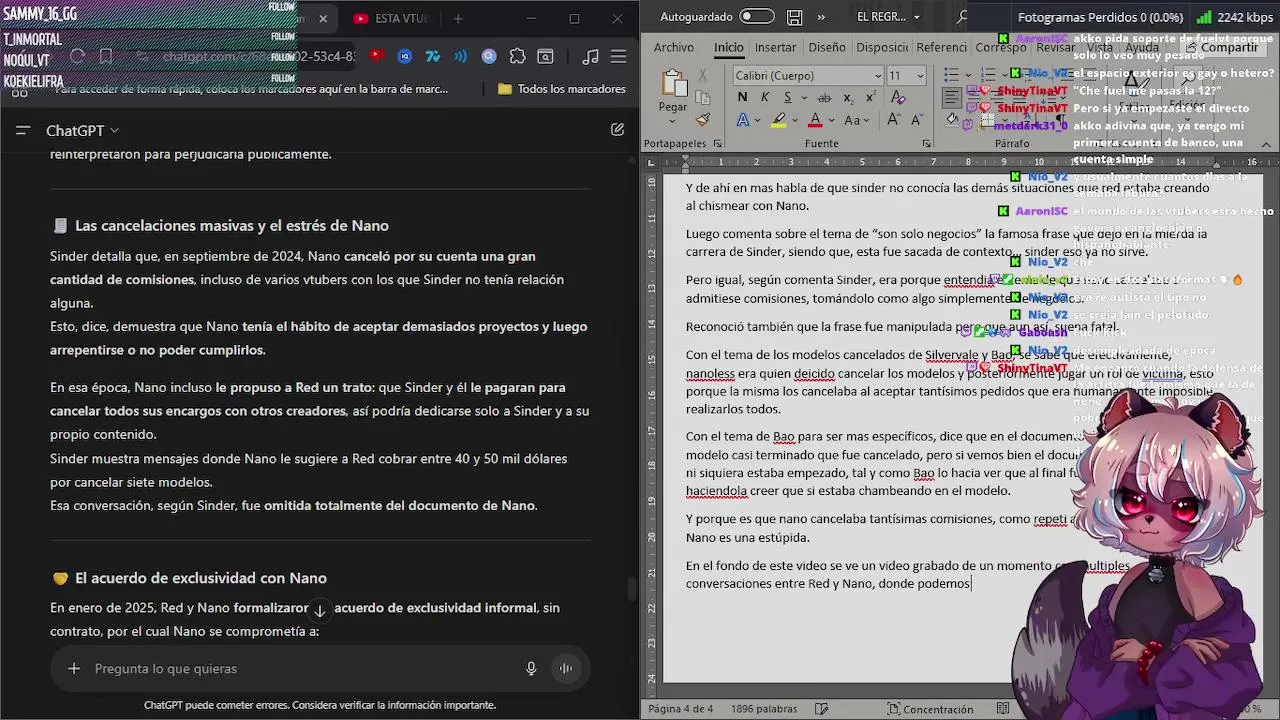Open the browser extensions puzzle icon
The height and width of the screenshot is (720, 1280).
tap(517, 57)
